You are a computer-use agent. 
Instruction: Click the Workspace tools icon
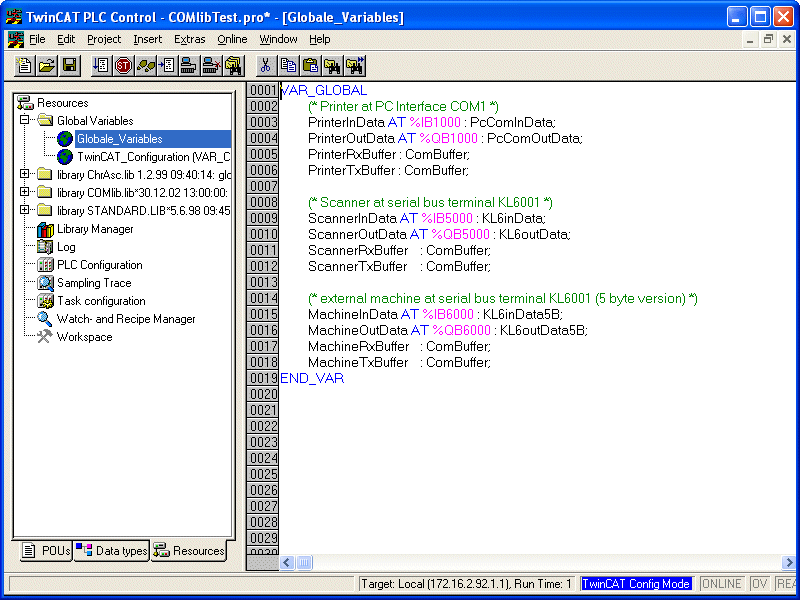point(45,337)
